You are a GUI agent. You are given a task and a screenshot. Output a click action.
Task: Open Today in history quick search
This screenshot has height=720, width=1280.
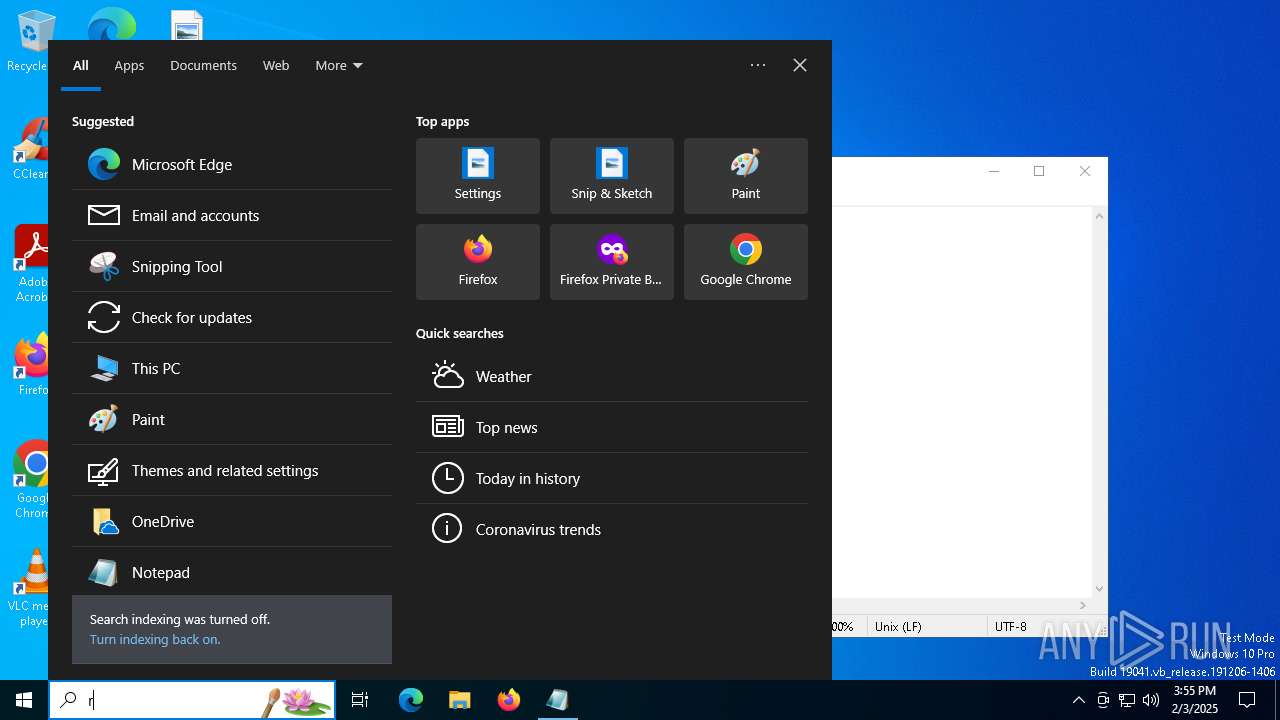click(x=612, y=478)
